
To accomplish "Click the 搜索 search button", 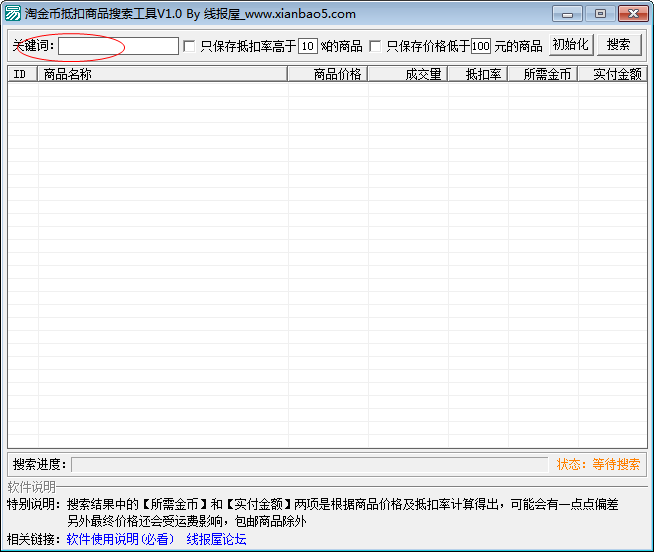I will 619,45.
